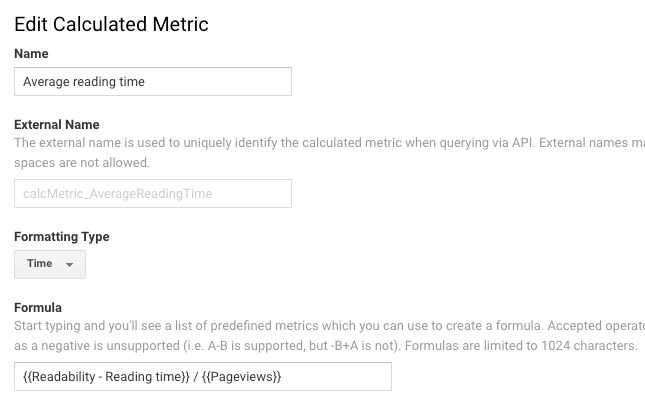Click the division slash in the formula
Viewport: 645px width, 409px height.
tap(196, 377)
